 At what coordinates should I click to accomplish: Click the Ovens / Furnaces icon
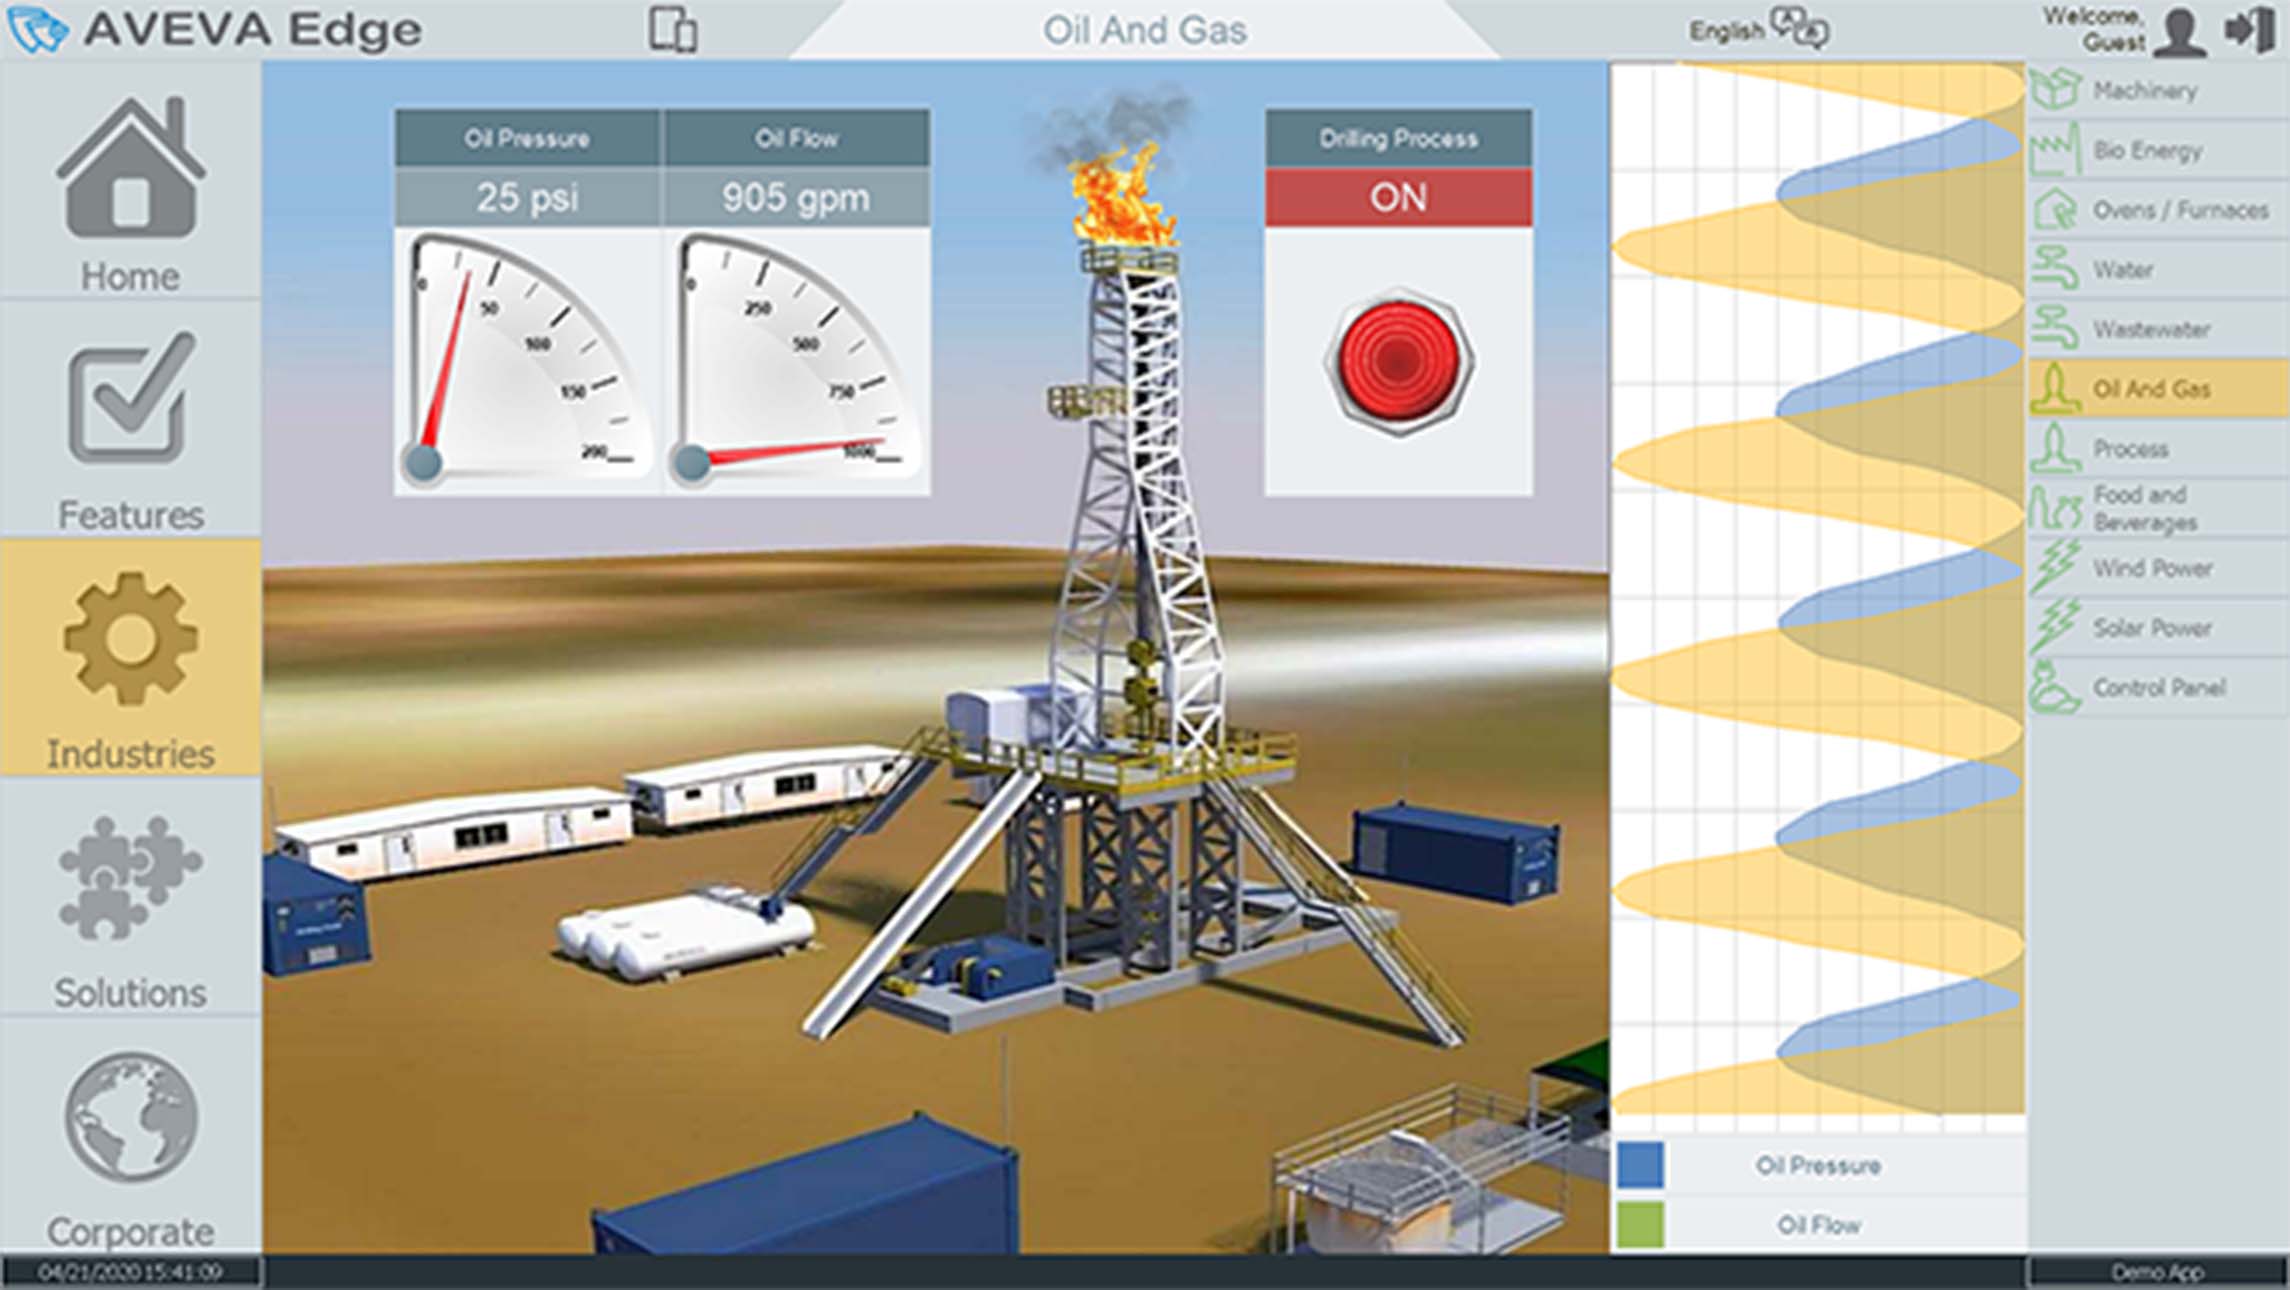(2056, 210)
